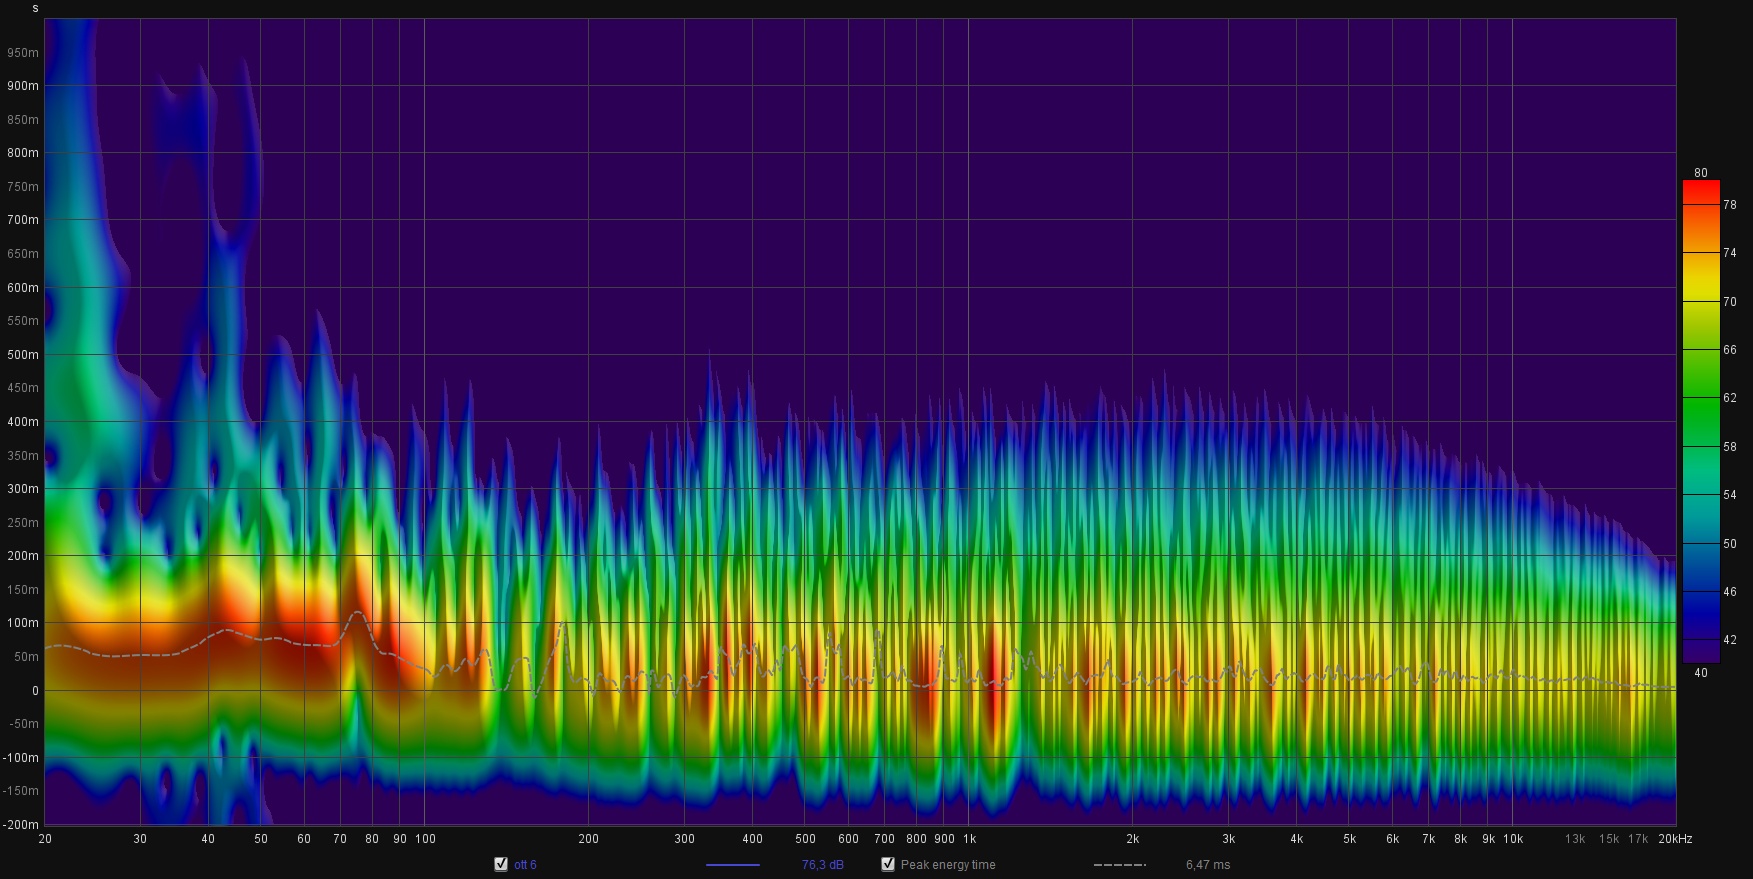Click the '76,3 dB' legend value

[822, 865]
